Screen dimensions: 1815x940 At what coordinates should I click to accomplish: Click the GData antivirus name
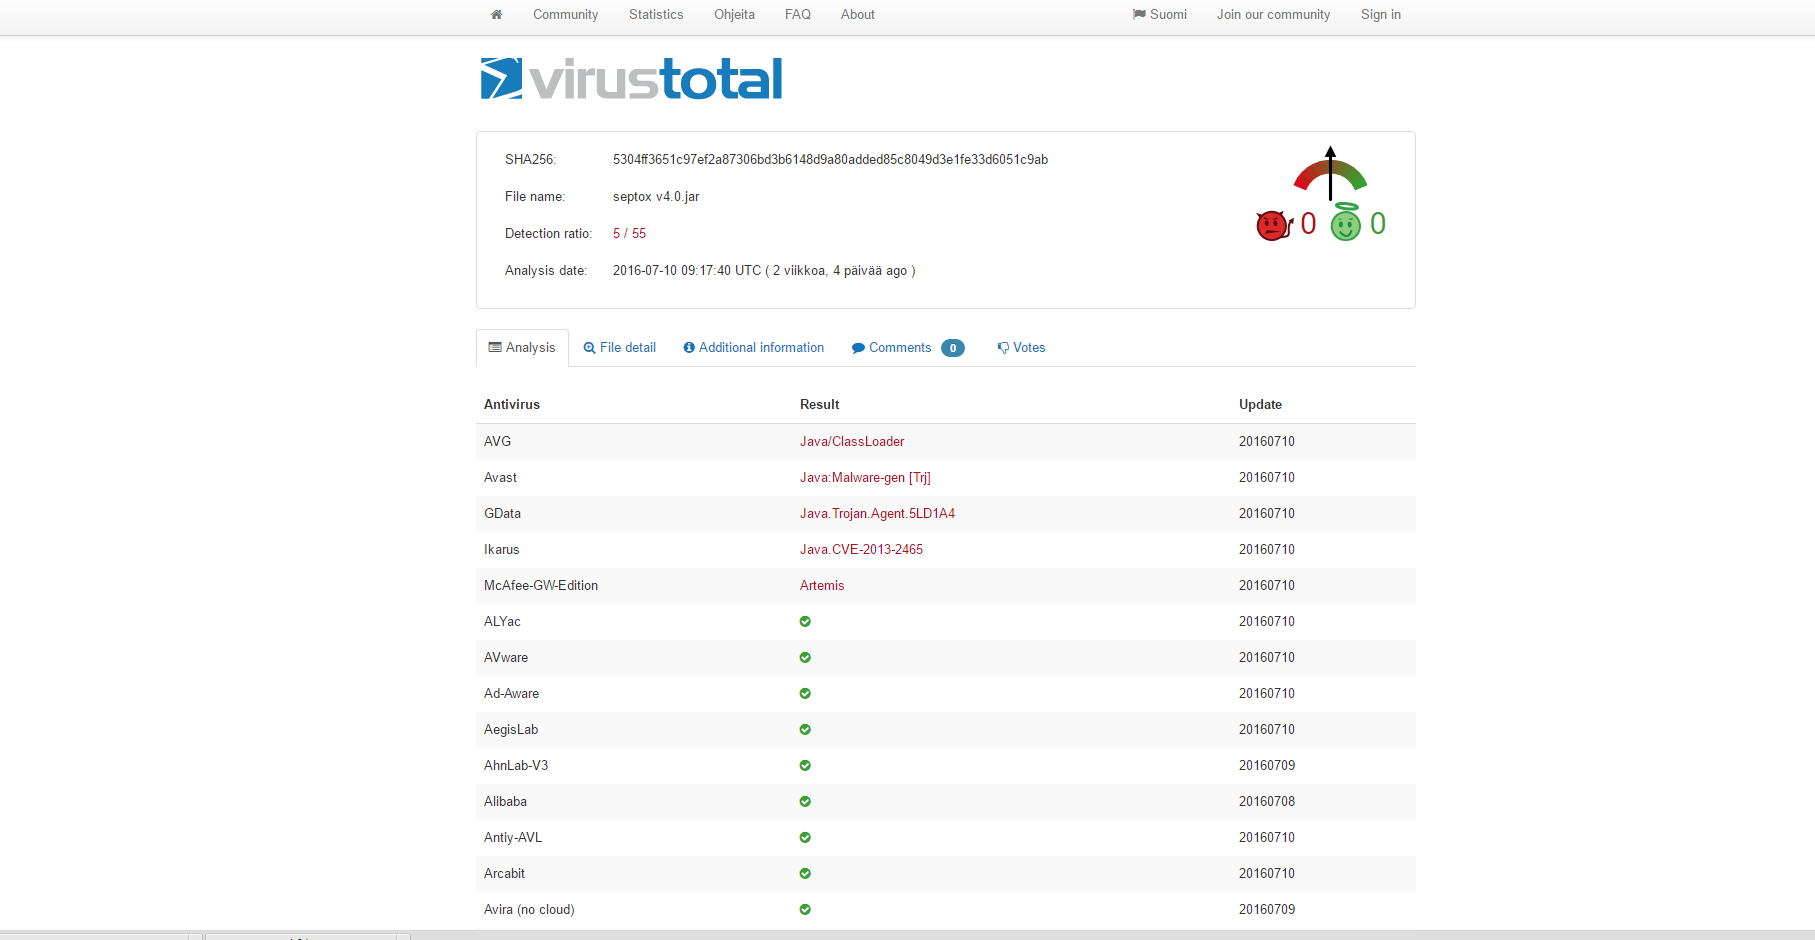(502, 514)
